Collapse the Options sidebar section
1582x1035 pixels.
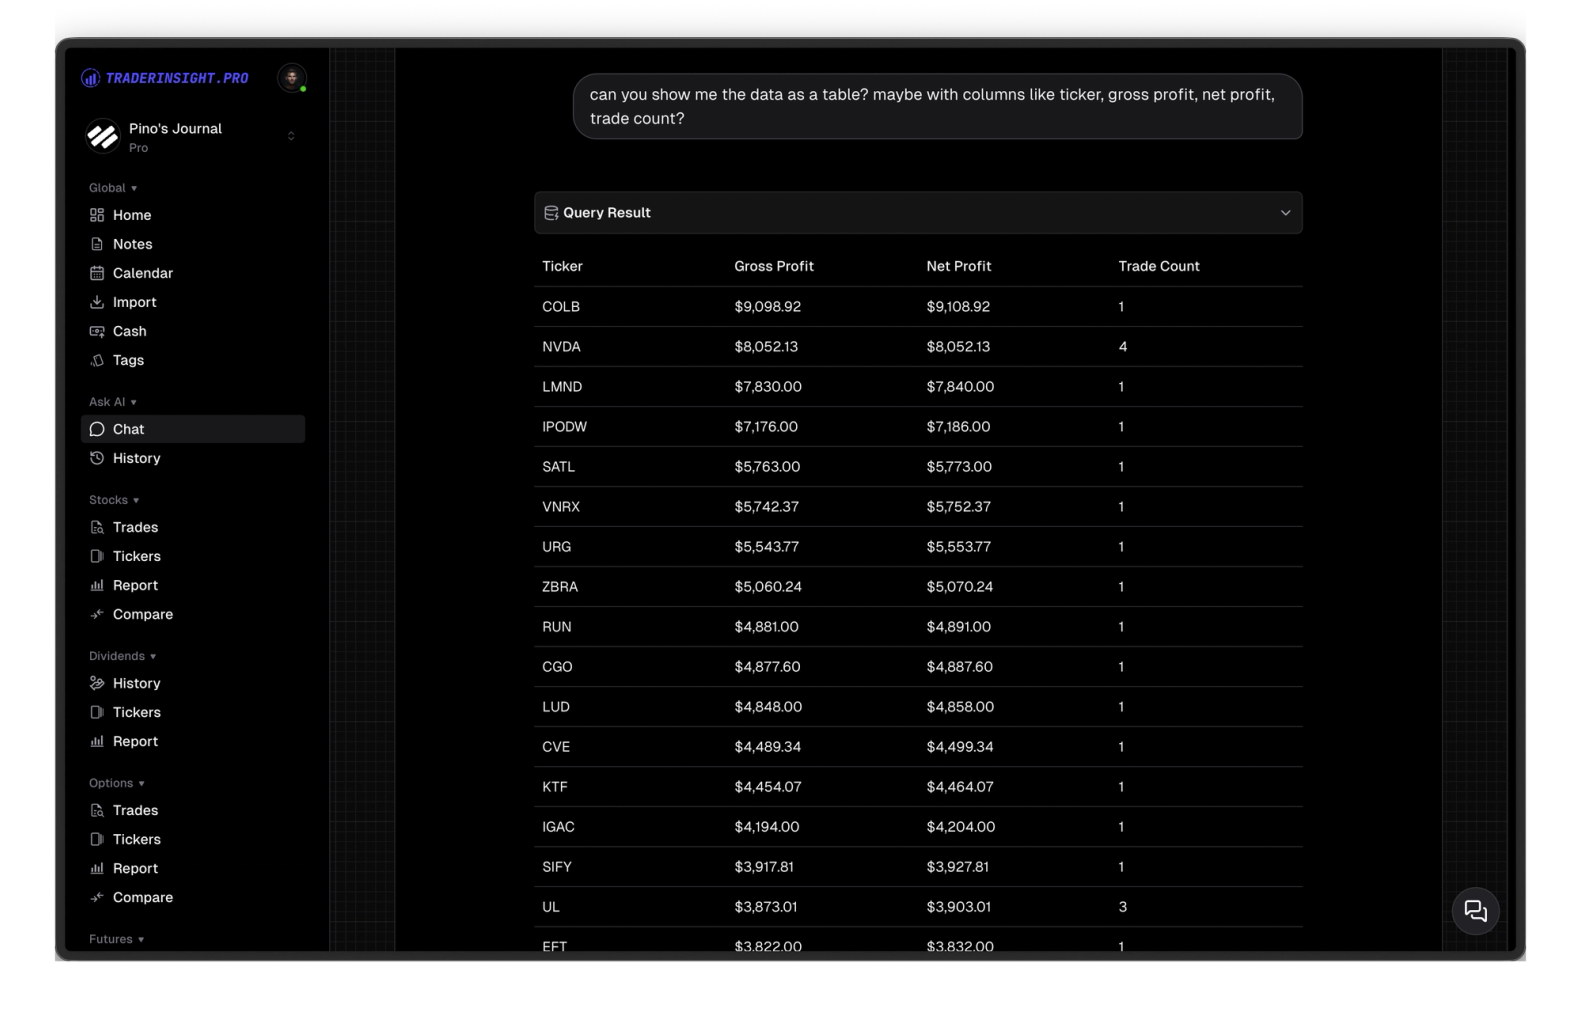[x=117, y=783]
